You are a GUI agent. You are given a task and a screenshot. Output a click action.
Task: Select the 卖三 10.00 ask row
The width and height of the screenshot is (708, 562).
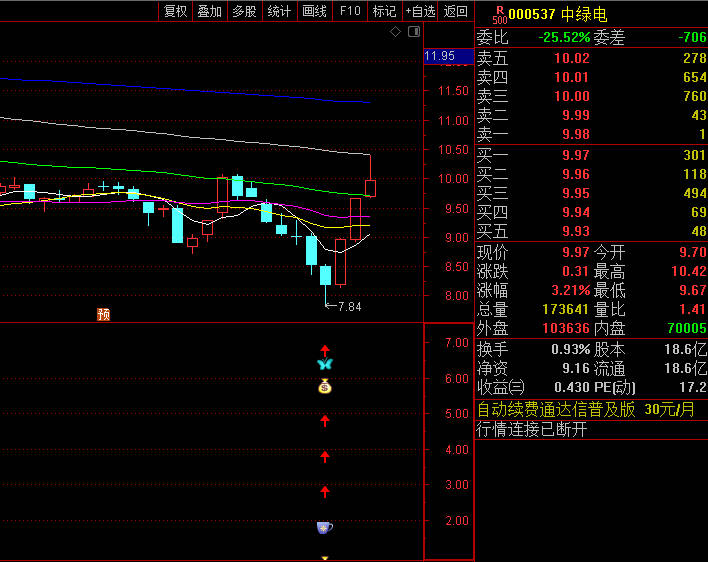point(592,96)
